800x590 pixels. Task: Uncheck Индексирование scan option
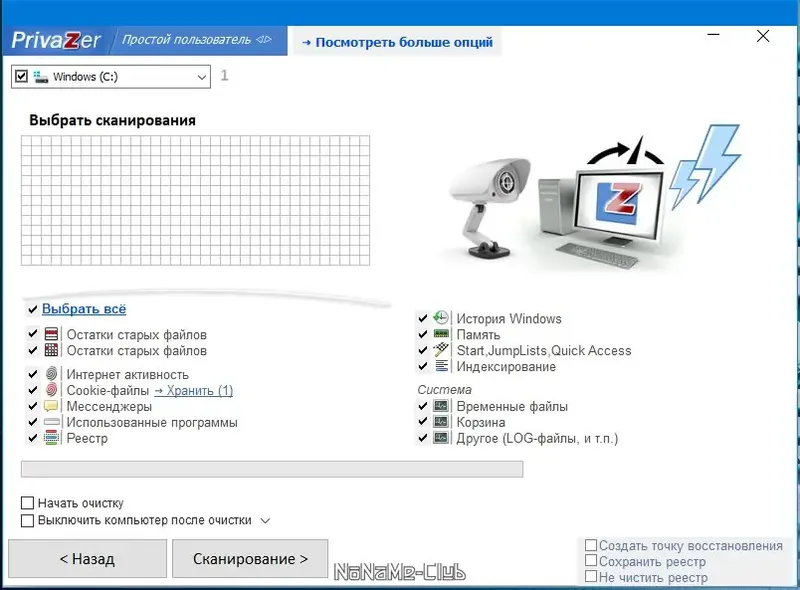coord(422,366)
